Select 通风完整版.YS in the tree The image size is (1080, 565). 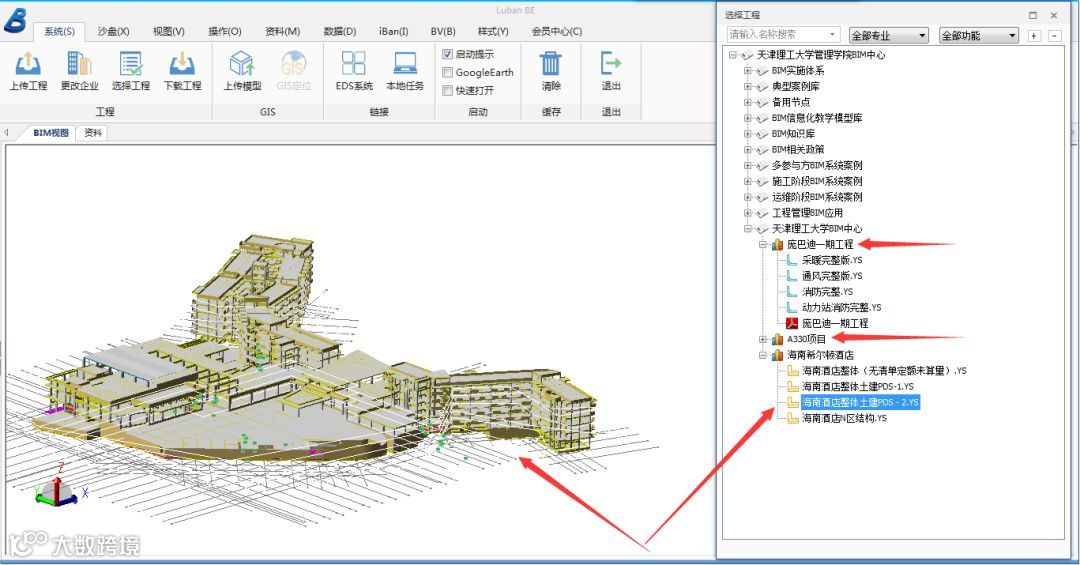point(831,276)
